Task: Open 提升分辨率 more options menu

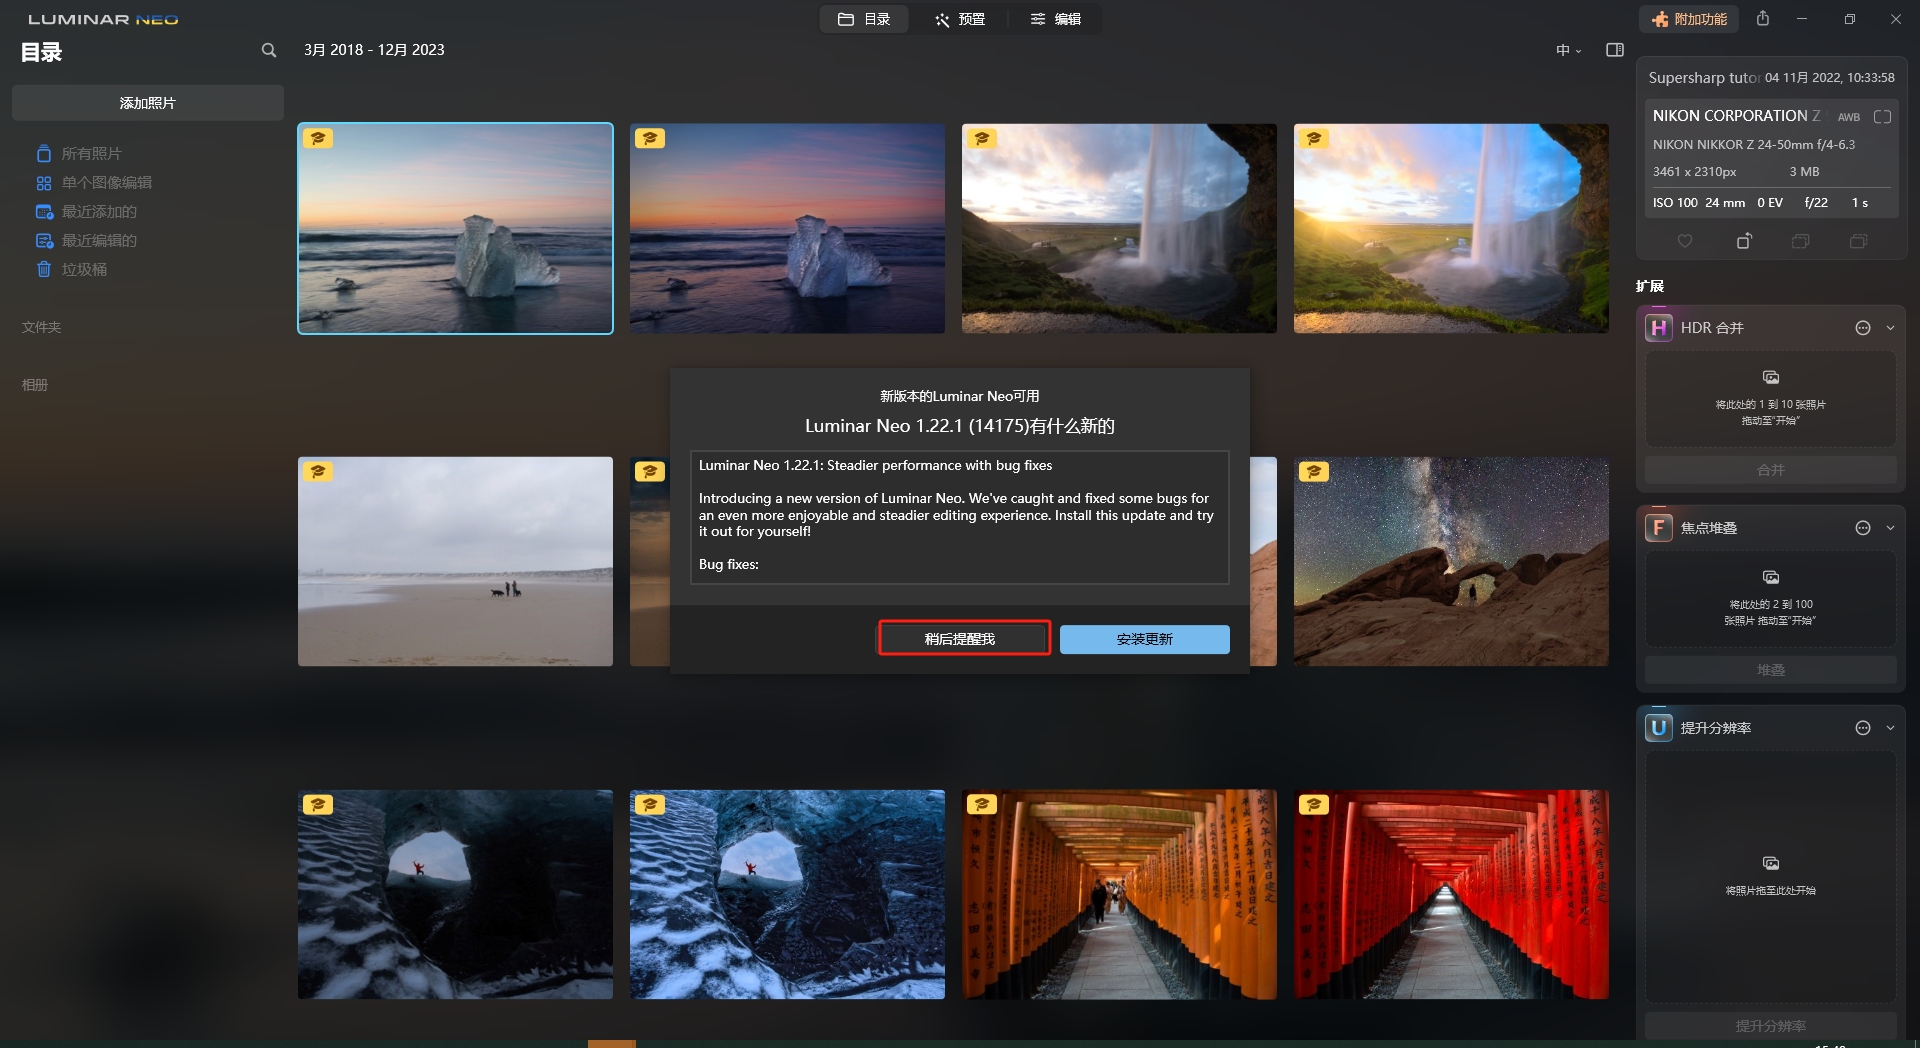Action: [x=1863, y=728]
